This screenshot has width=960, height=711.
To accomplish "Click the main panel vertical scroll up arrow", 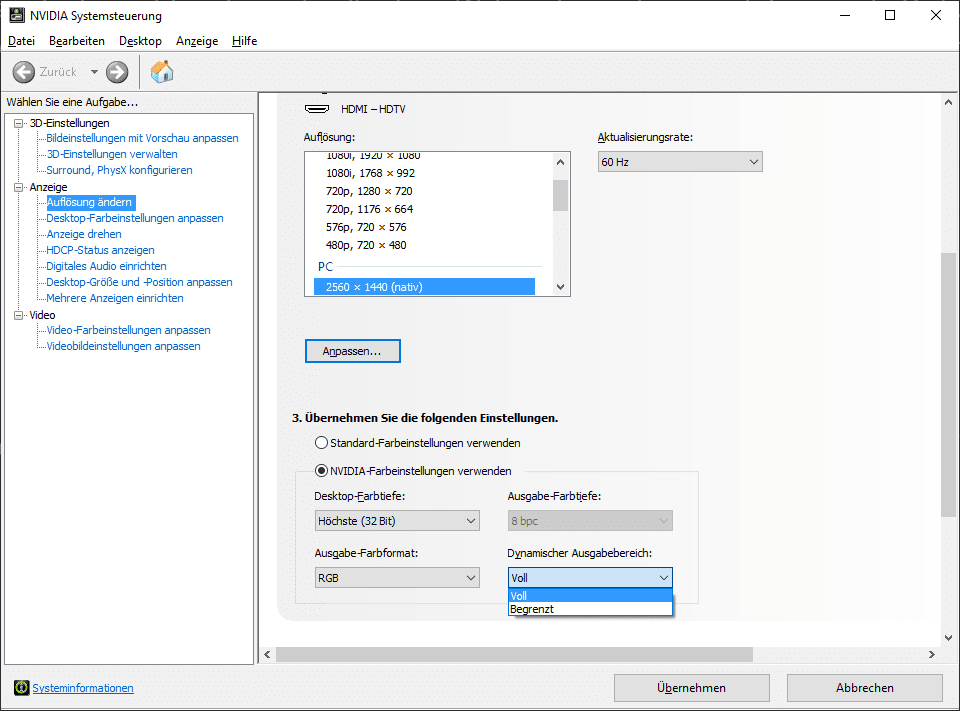I will [x=948, y=102].
